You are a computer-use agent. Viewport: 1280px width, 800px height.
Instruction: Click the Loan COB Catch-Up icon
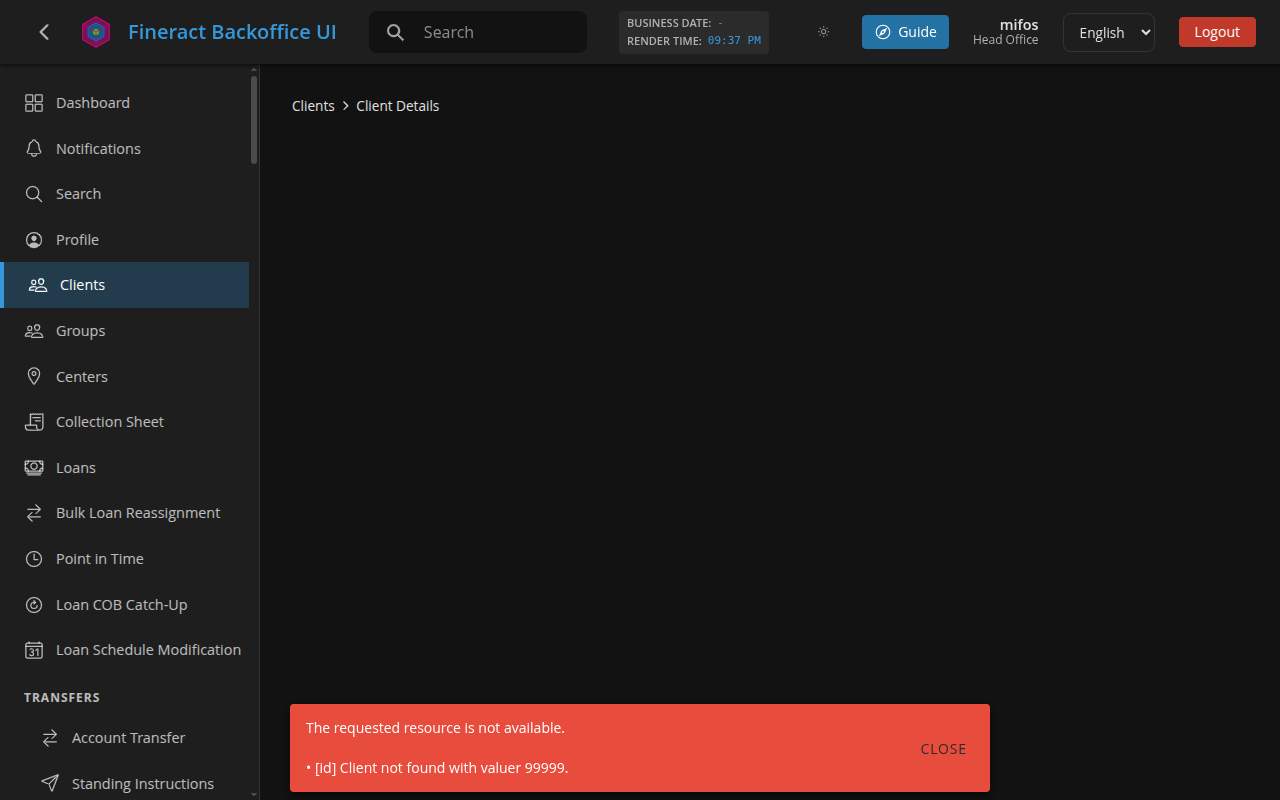[34, 604]
